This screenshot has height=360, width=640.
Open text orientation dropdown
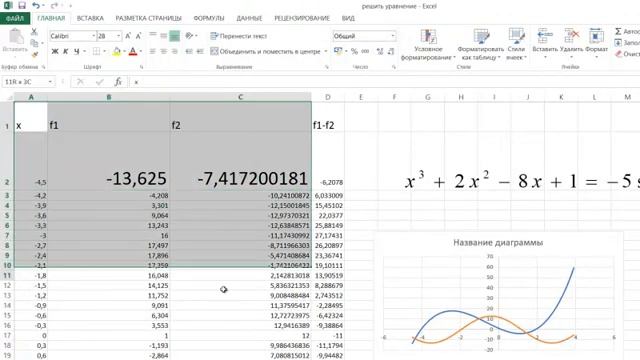tap(191, 36)
